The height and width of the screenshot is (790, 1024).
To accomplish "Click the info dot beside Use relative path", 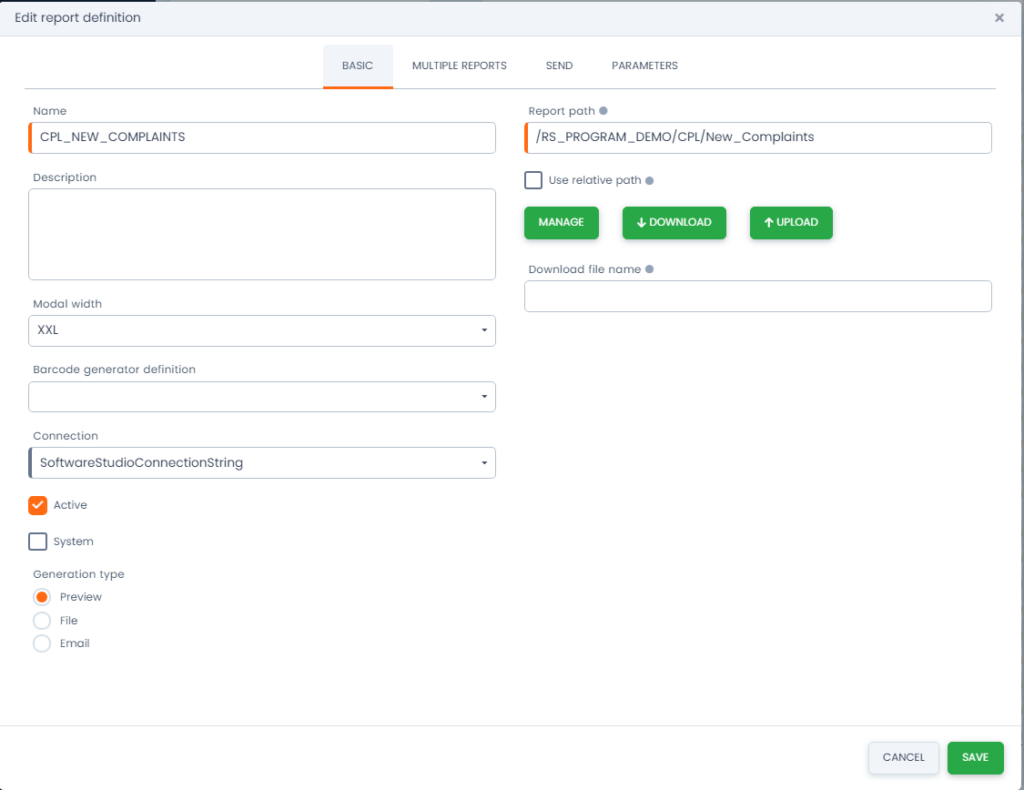I will 650,181.
